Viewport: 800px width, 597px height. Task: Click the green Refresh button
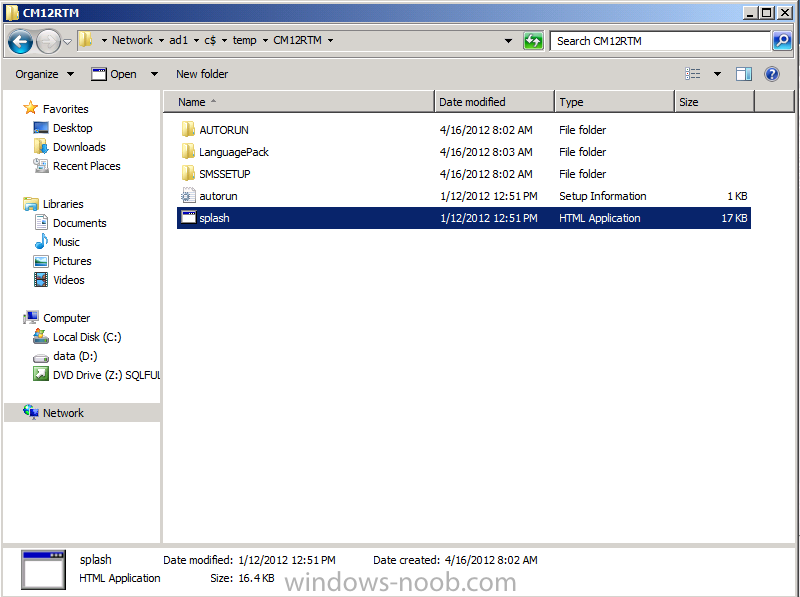[x=533, y=41]
